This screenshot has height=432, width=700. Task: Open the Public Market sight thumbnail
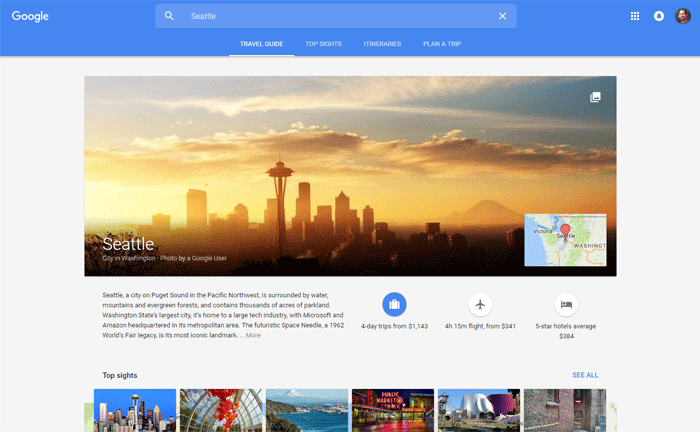pyautogui.click(x=393, y=410)
